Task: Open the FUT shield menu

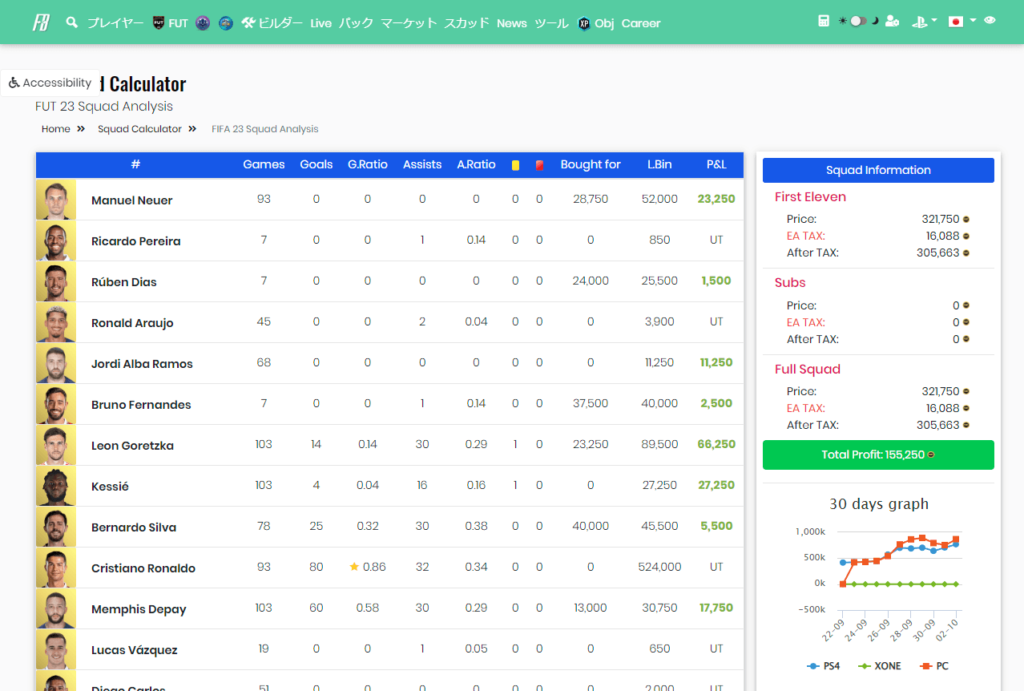Action: (170, 23)
